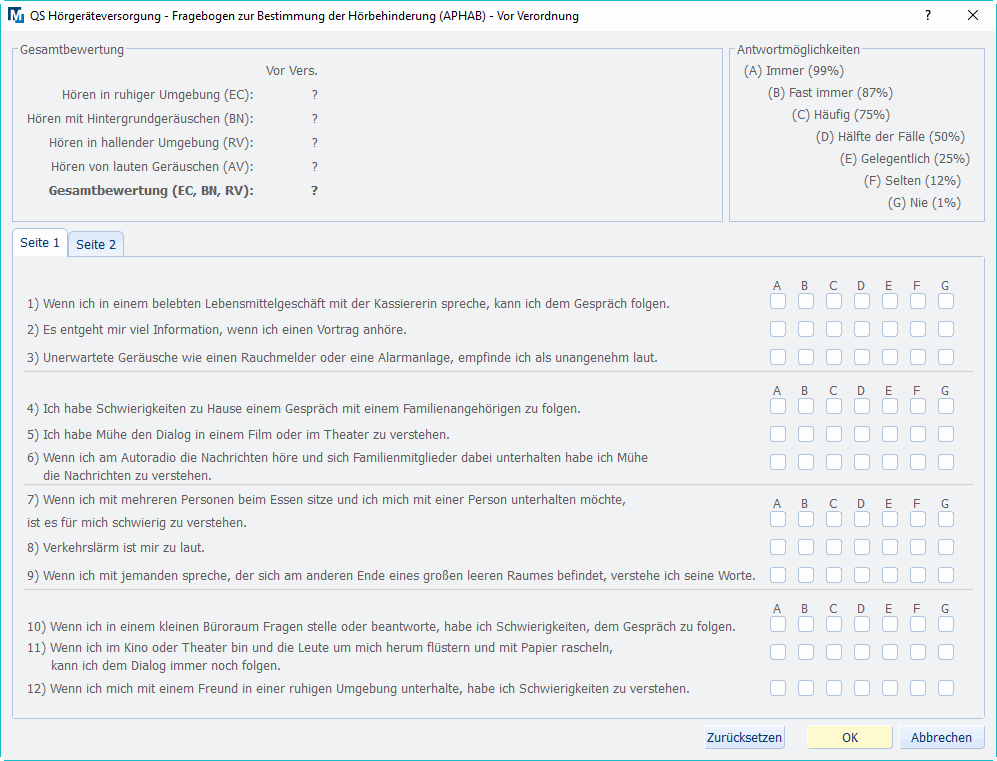Screen dimensions: 997x761
Task: Open the help question mark button
Action: point(928,15)
